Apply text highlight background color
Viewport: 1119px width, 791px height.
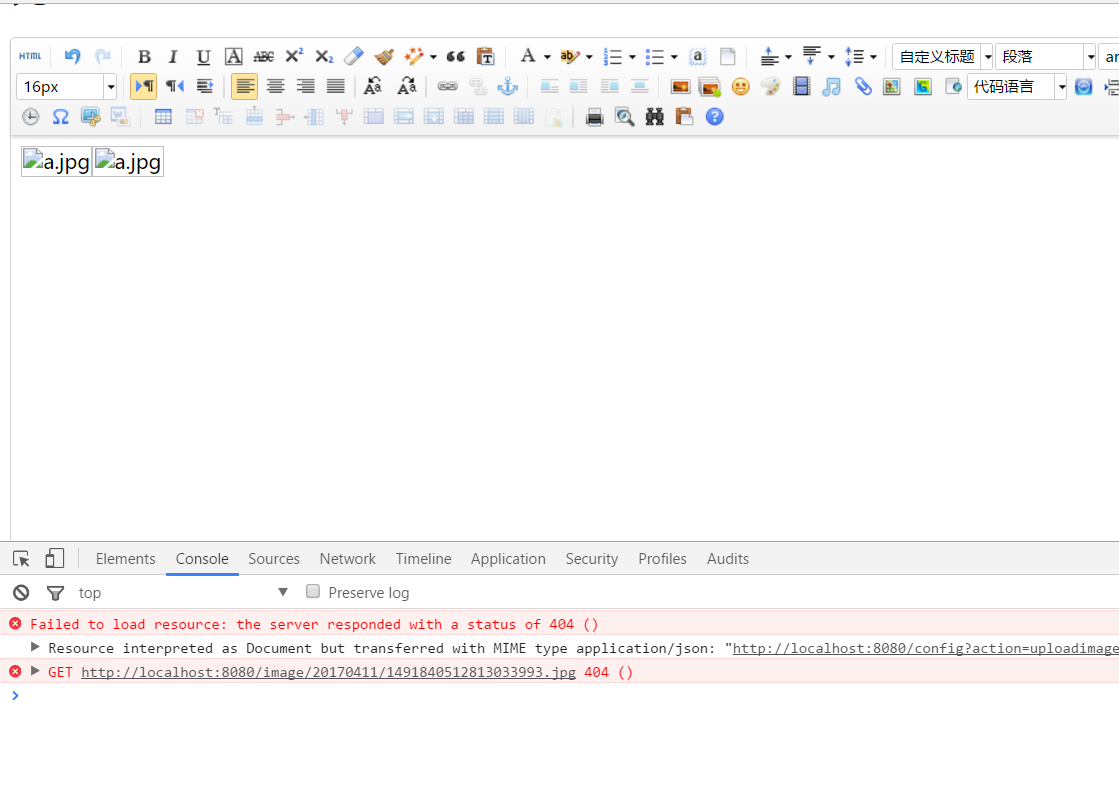pyautogui.click(x=569, y=56)
